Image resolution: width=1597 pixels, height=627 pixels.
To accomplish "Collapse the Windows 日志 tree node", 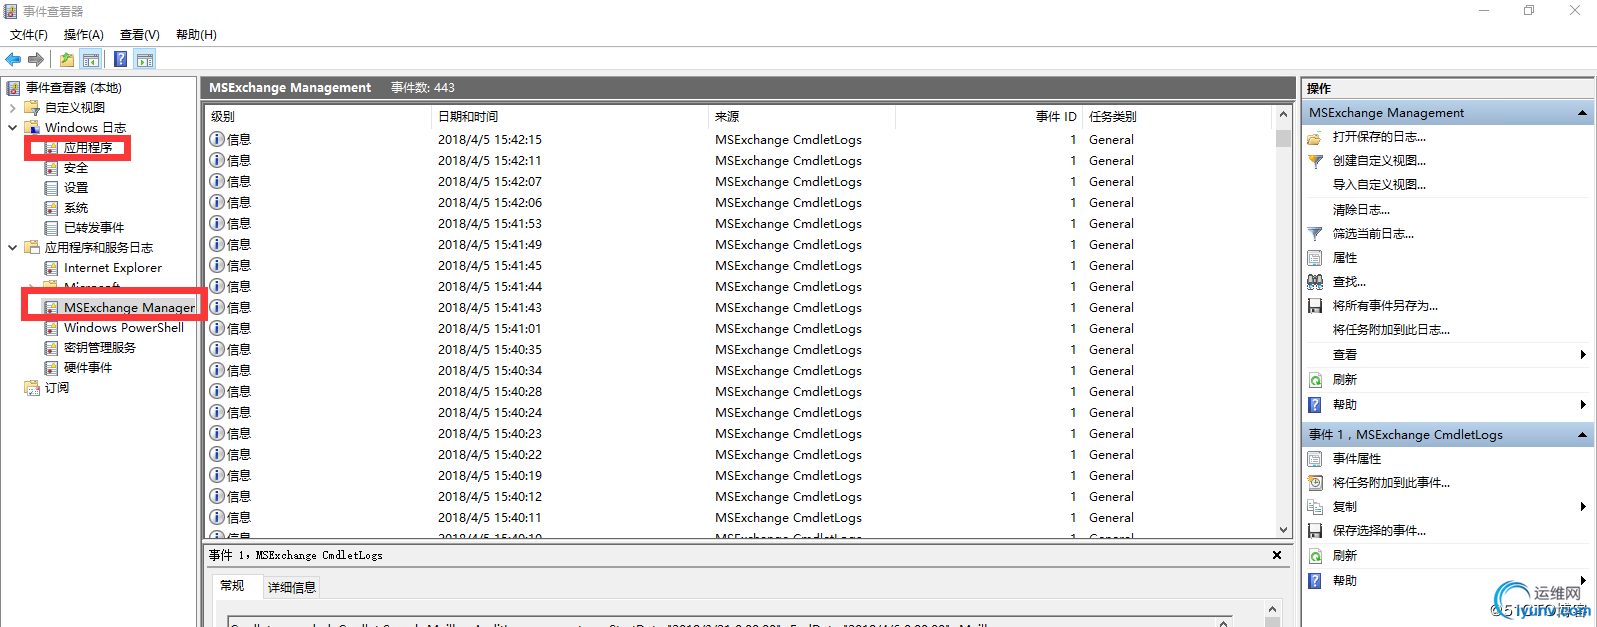I will click(x=12, y=128).
